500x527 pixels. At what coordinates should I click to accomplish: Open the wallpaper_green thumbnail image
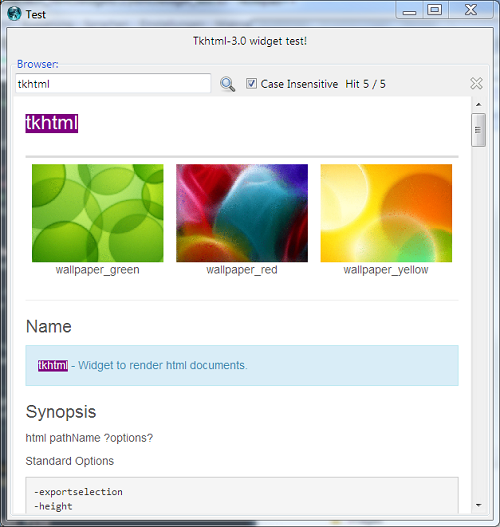pos(97,213)
